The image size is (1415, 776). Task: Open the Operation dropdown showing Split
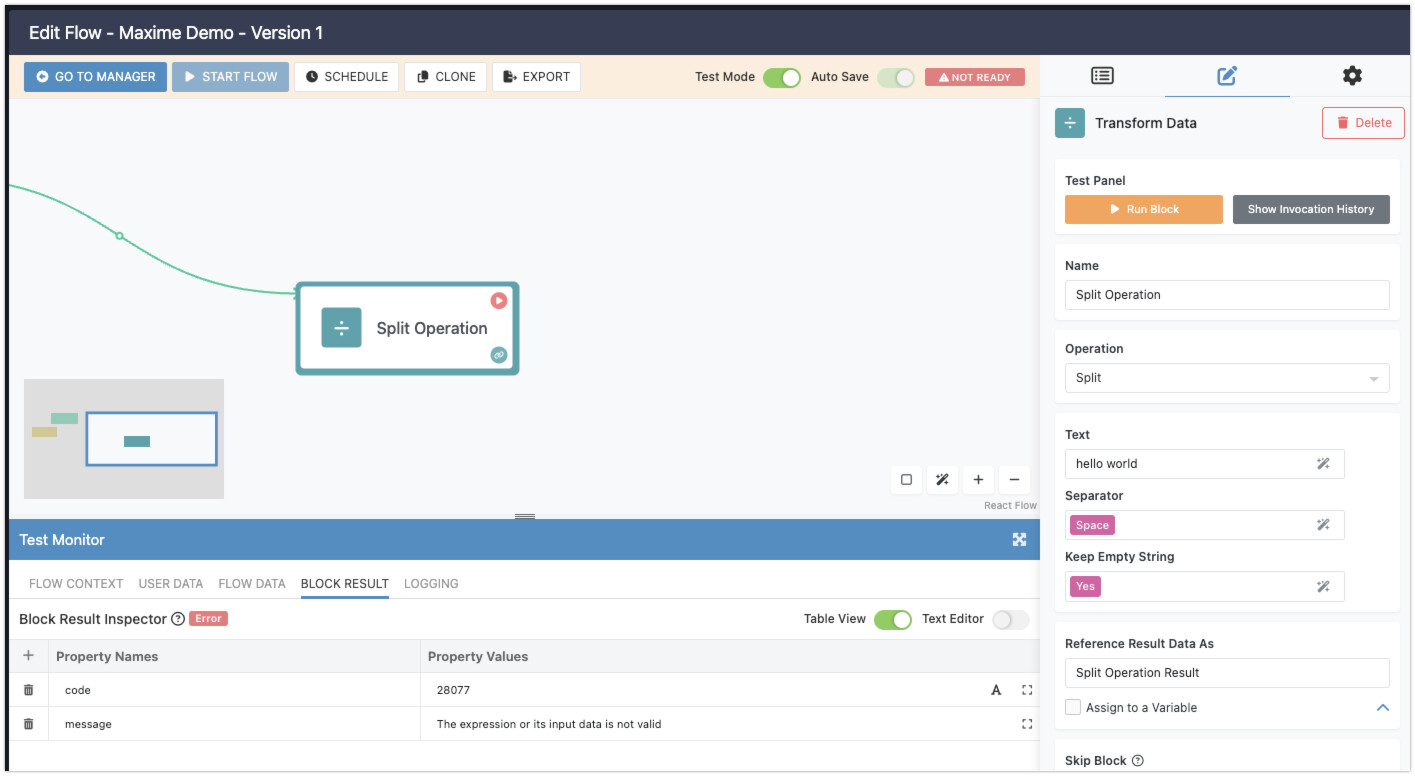tap(1226, 378)
